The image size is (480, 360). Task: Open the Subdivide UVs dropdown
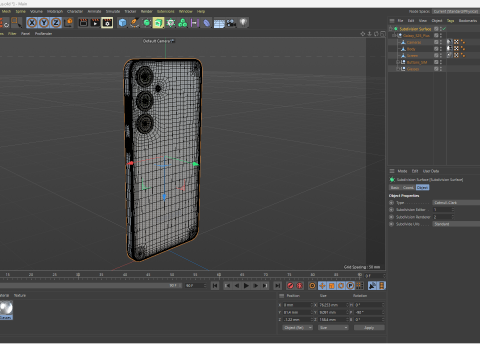(x=456, y=224)
